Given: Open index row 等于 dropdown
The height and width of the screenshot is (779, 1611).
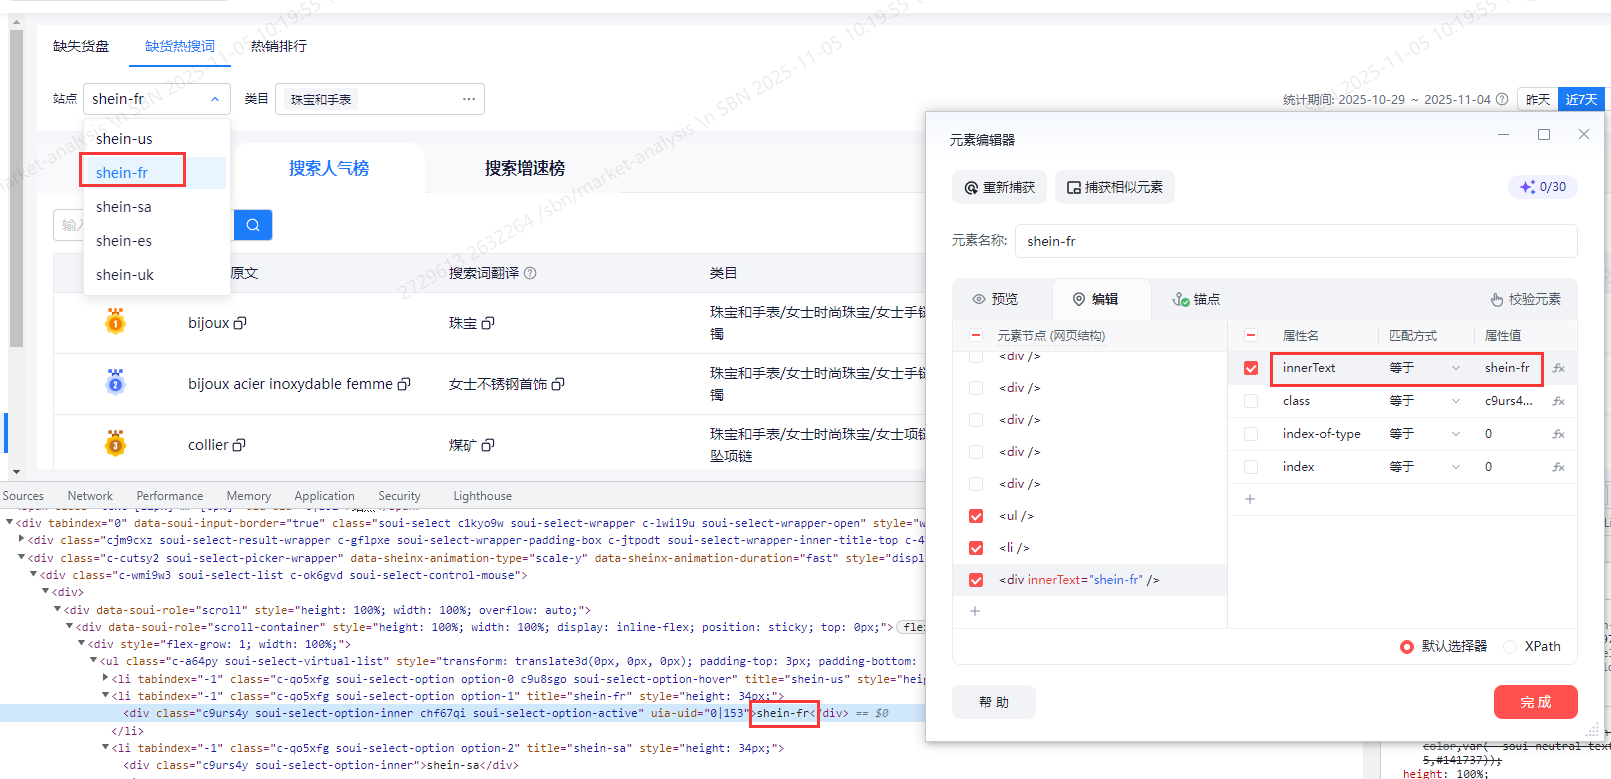Looking at the screenshot, I should [x=1425, y=467].
